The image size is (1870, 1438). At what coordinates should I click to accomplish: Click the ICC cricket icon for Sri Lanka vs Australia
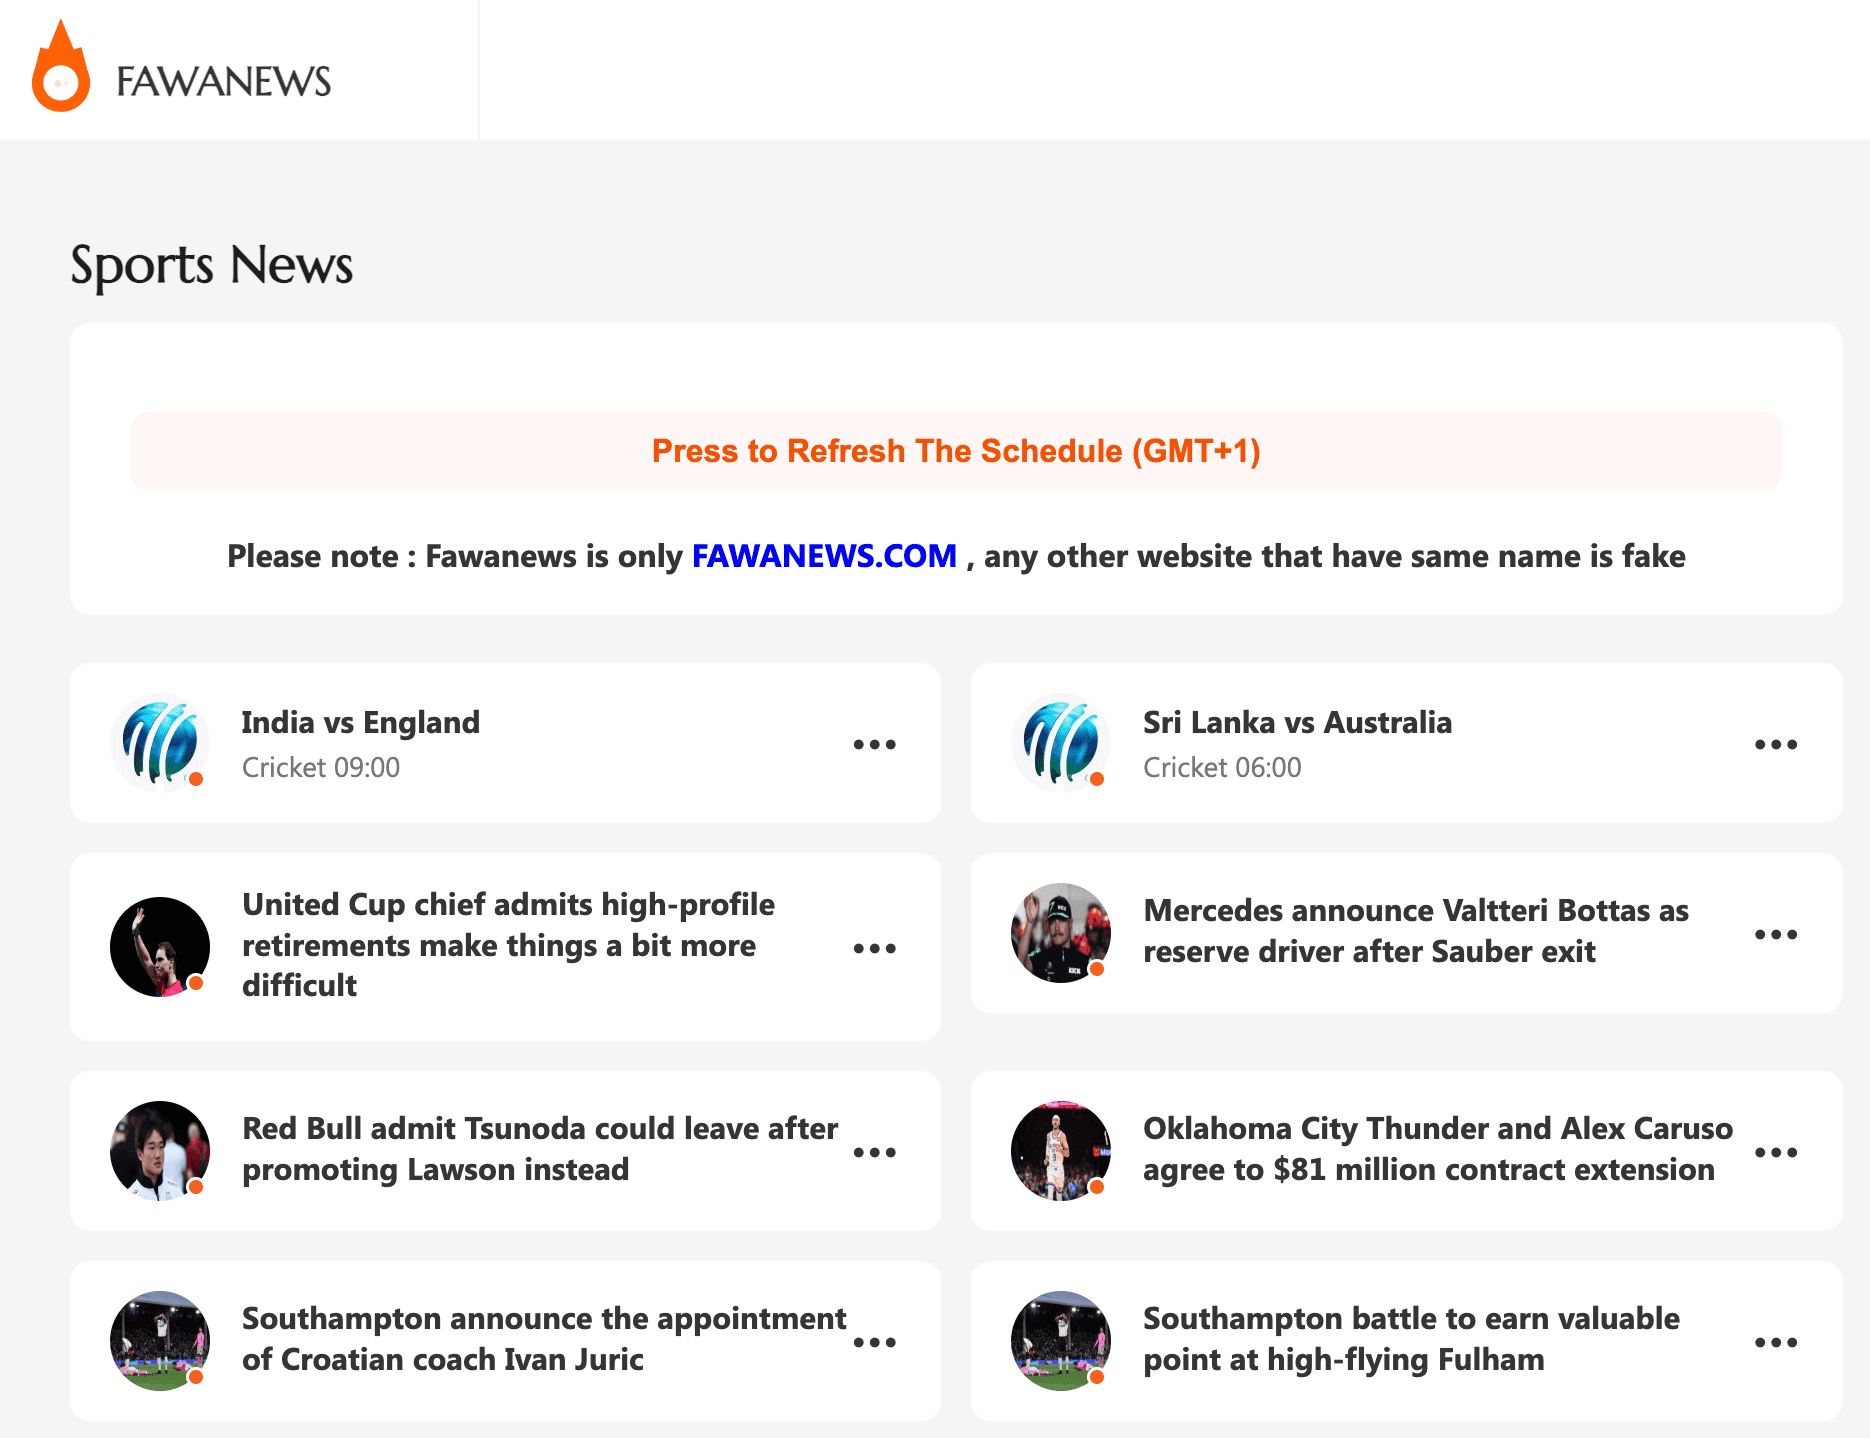pyautogui.click(x=1061, y=743)
